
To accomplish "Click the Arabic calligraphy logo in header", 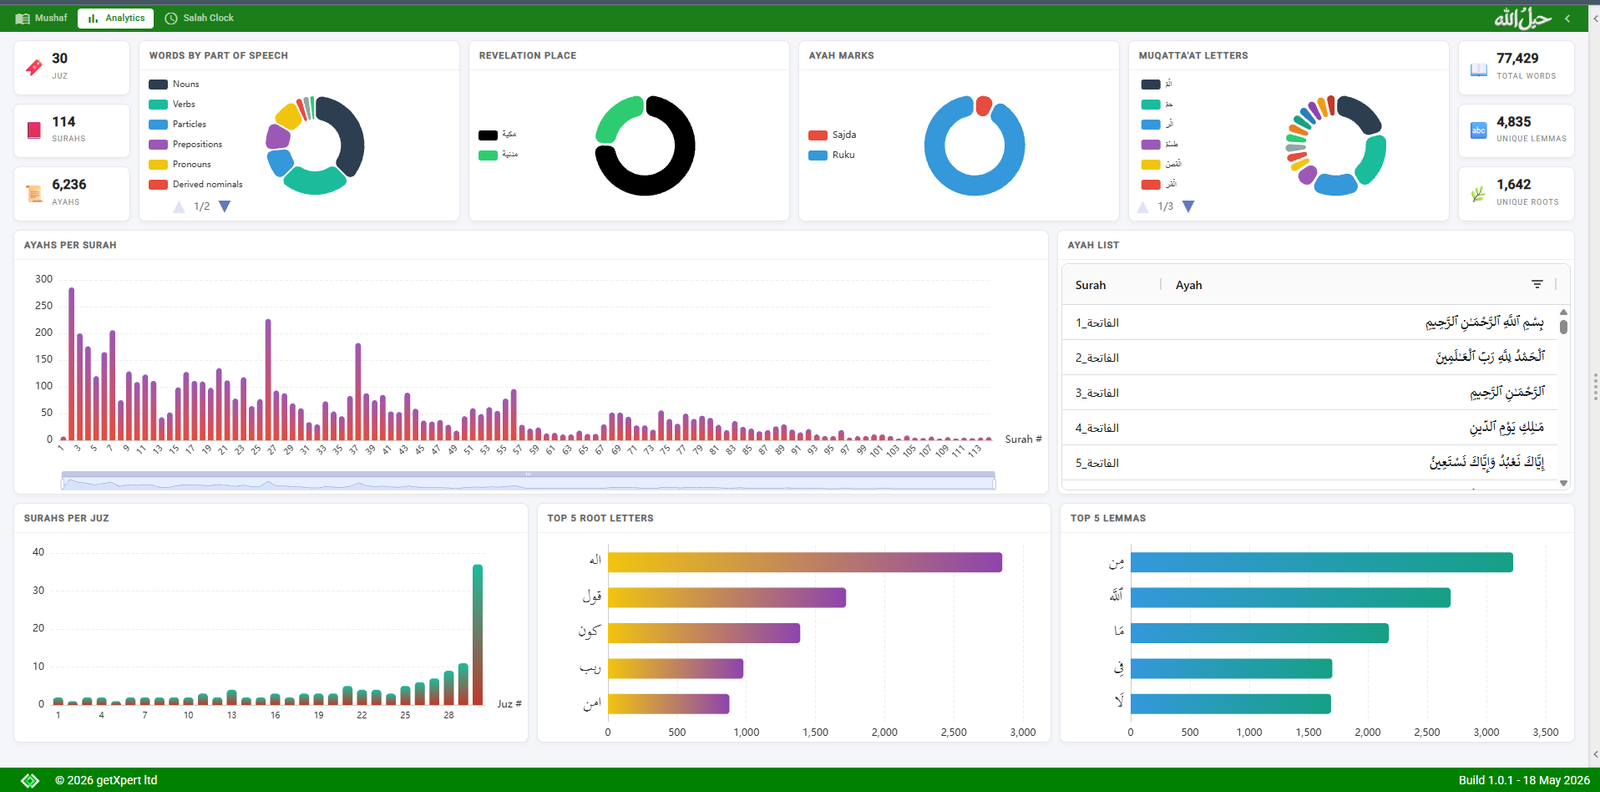I will pos(1522,18).
